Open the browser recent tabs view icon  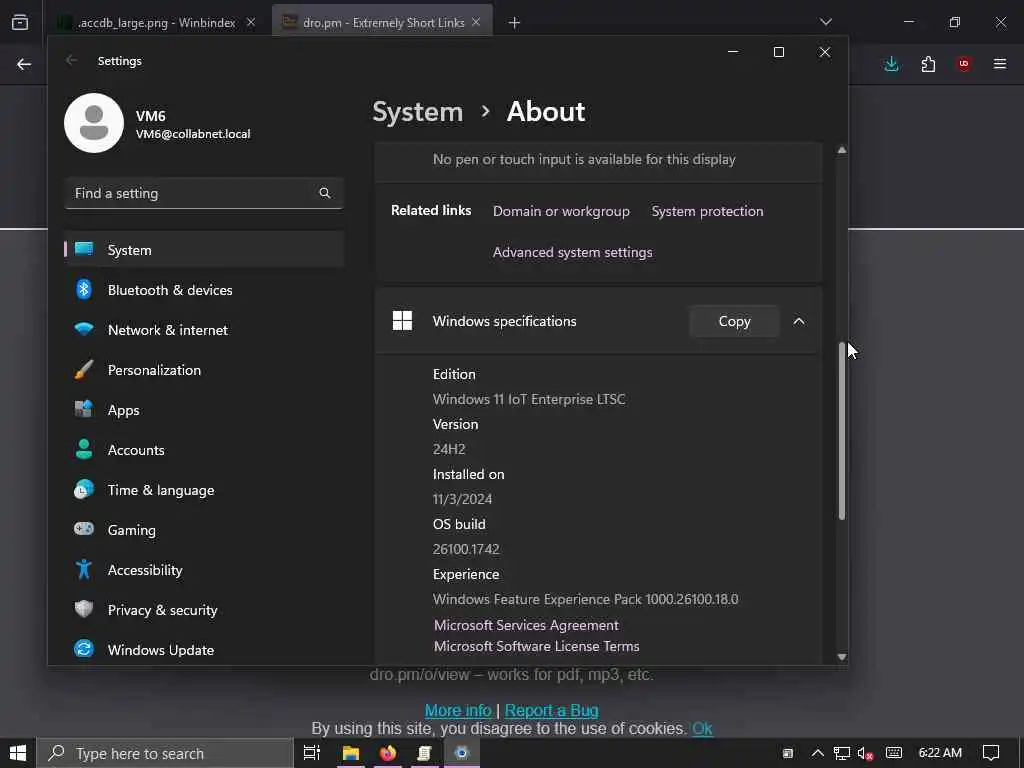click(20, 22)
